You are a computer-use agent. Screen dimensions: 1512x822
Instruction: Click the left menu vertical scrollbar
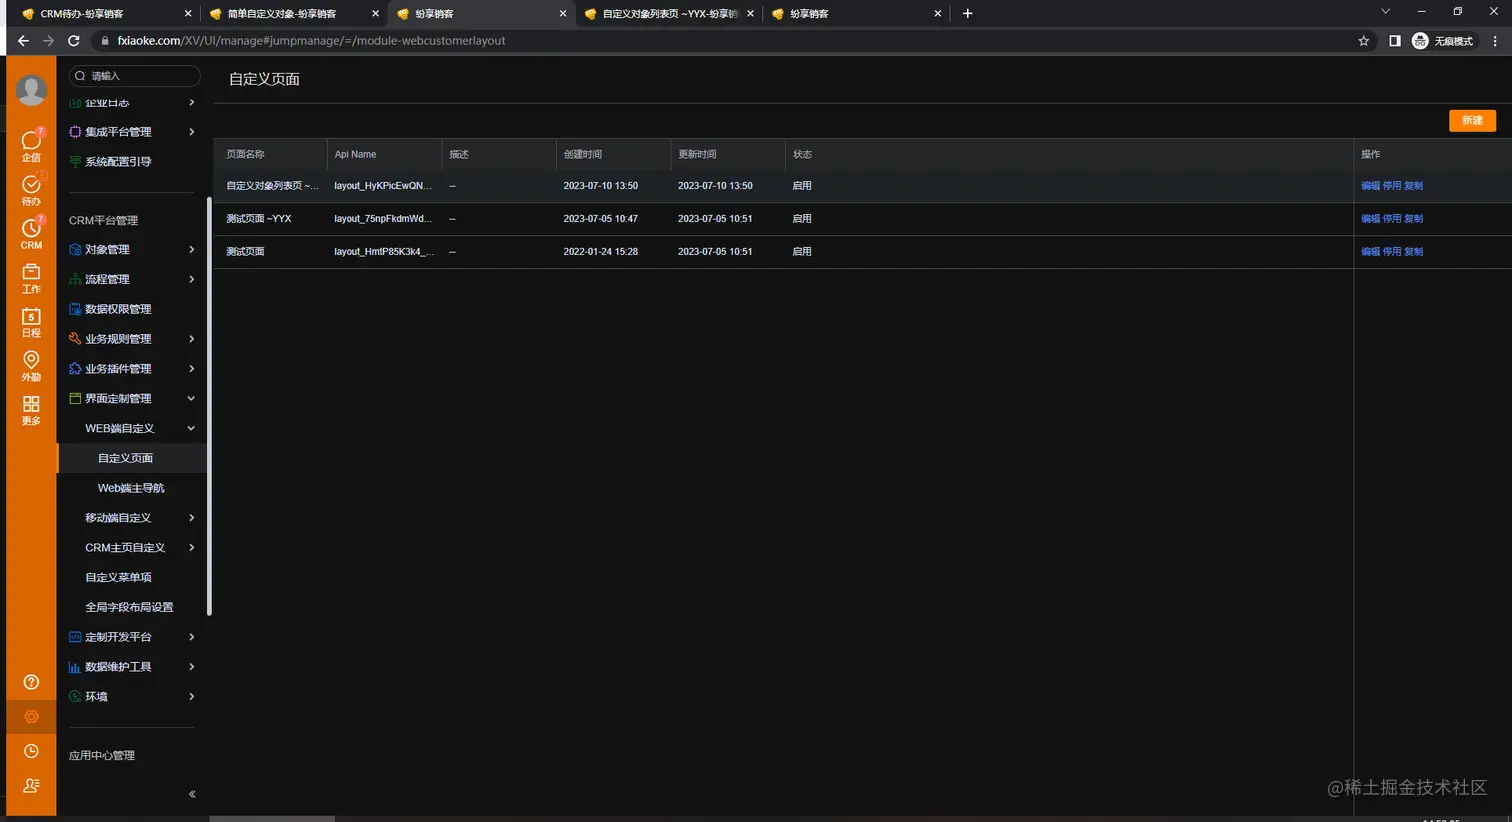209,405
